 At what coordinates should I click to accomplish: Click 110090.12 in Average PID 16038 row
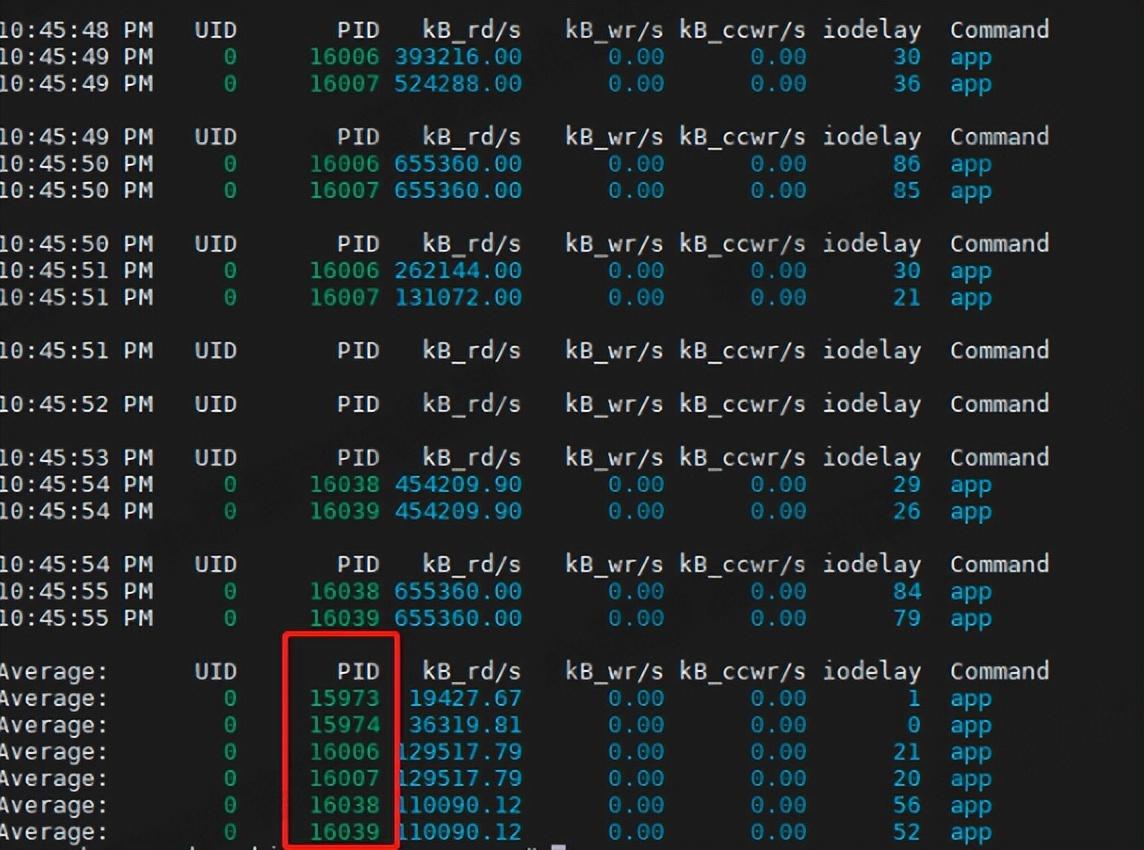click(460, 805)
